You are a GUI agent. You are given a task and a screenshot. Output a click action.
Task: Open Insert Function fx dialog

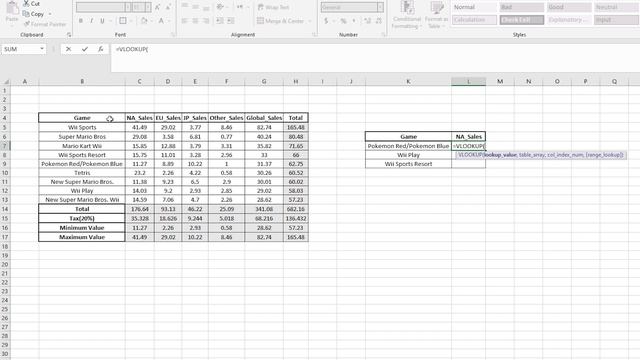100,49
